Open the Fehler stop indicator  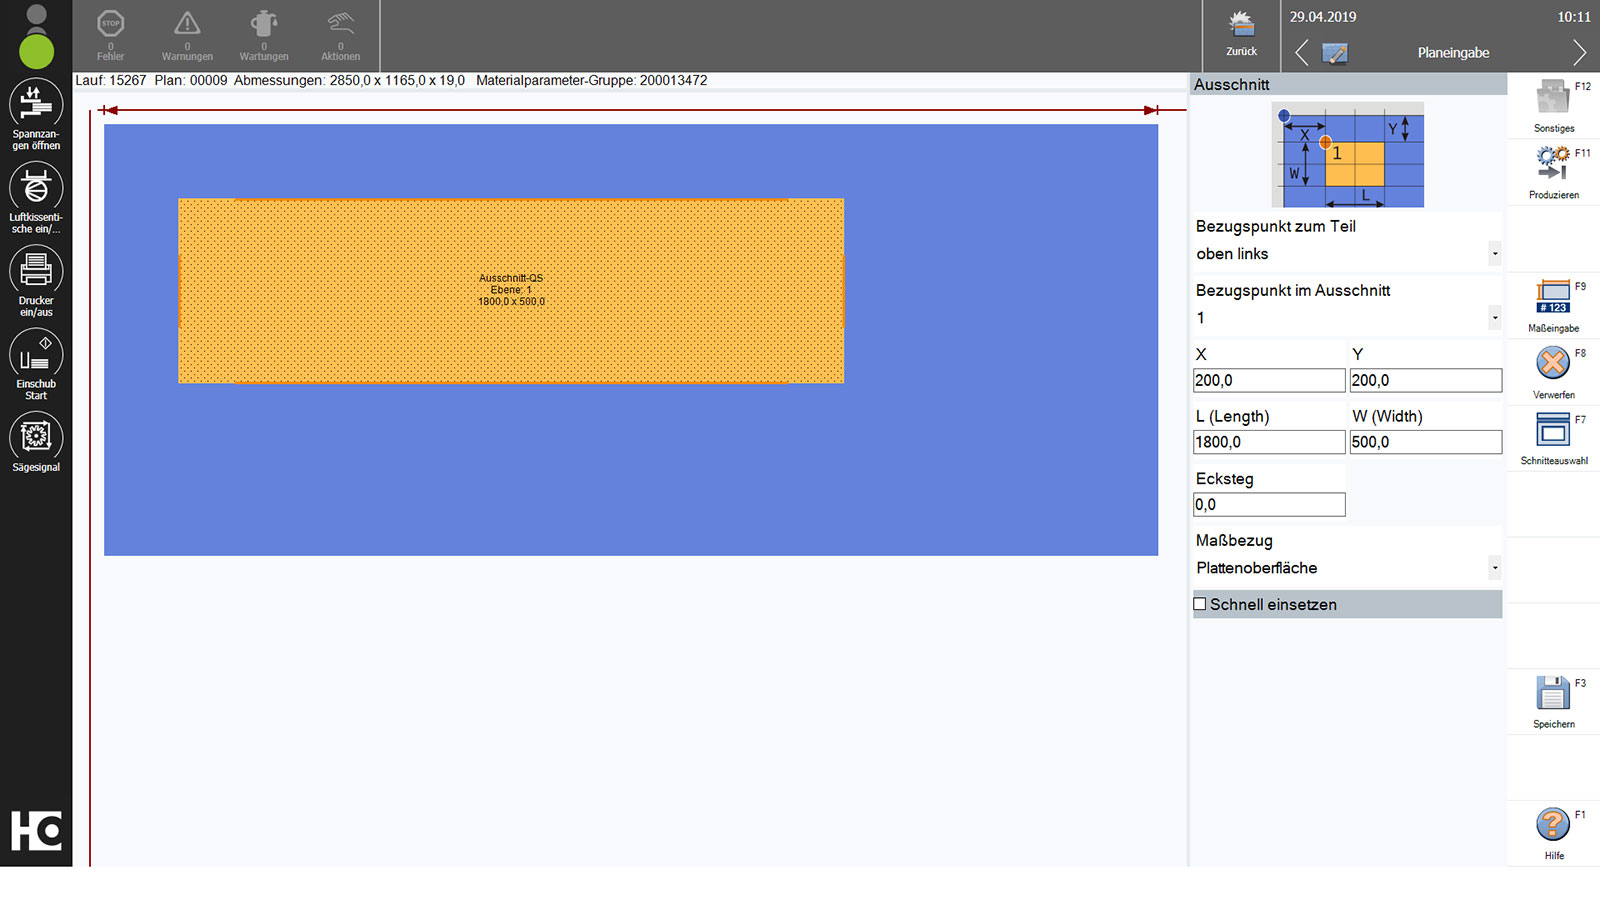[110, 25]
